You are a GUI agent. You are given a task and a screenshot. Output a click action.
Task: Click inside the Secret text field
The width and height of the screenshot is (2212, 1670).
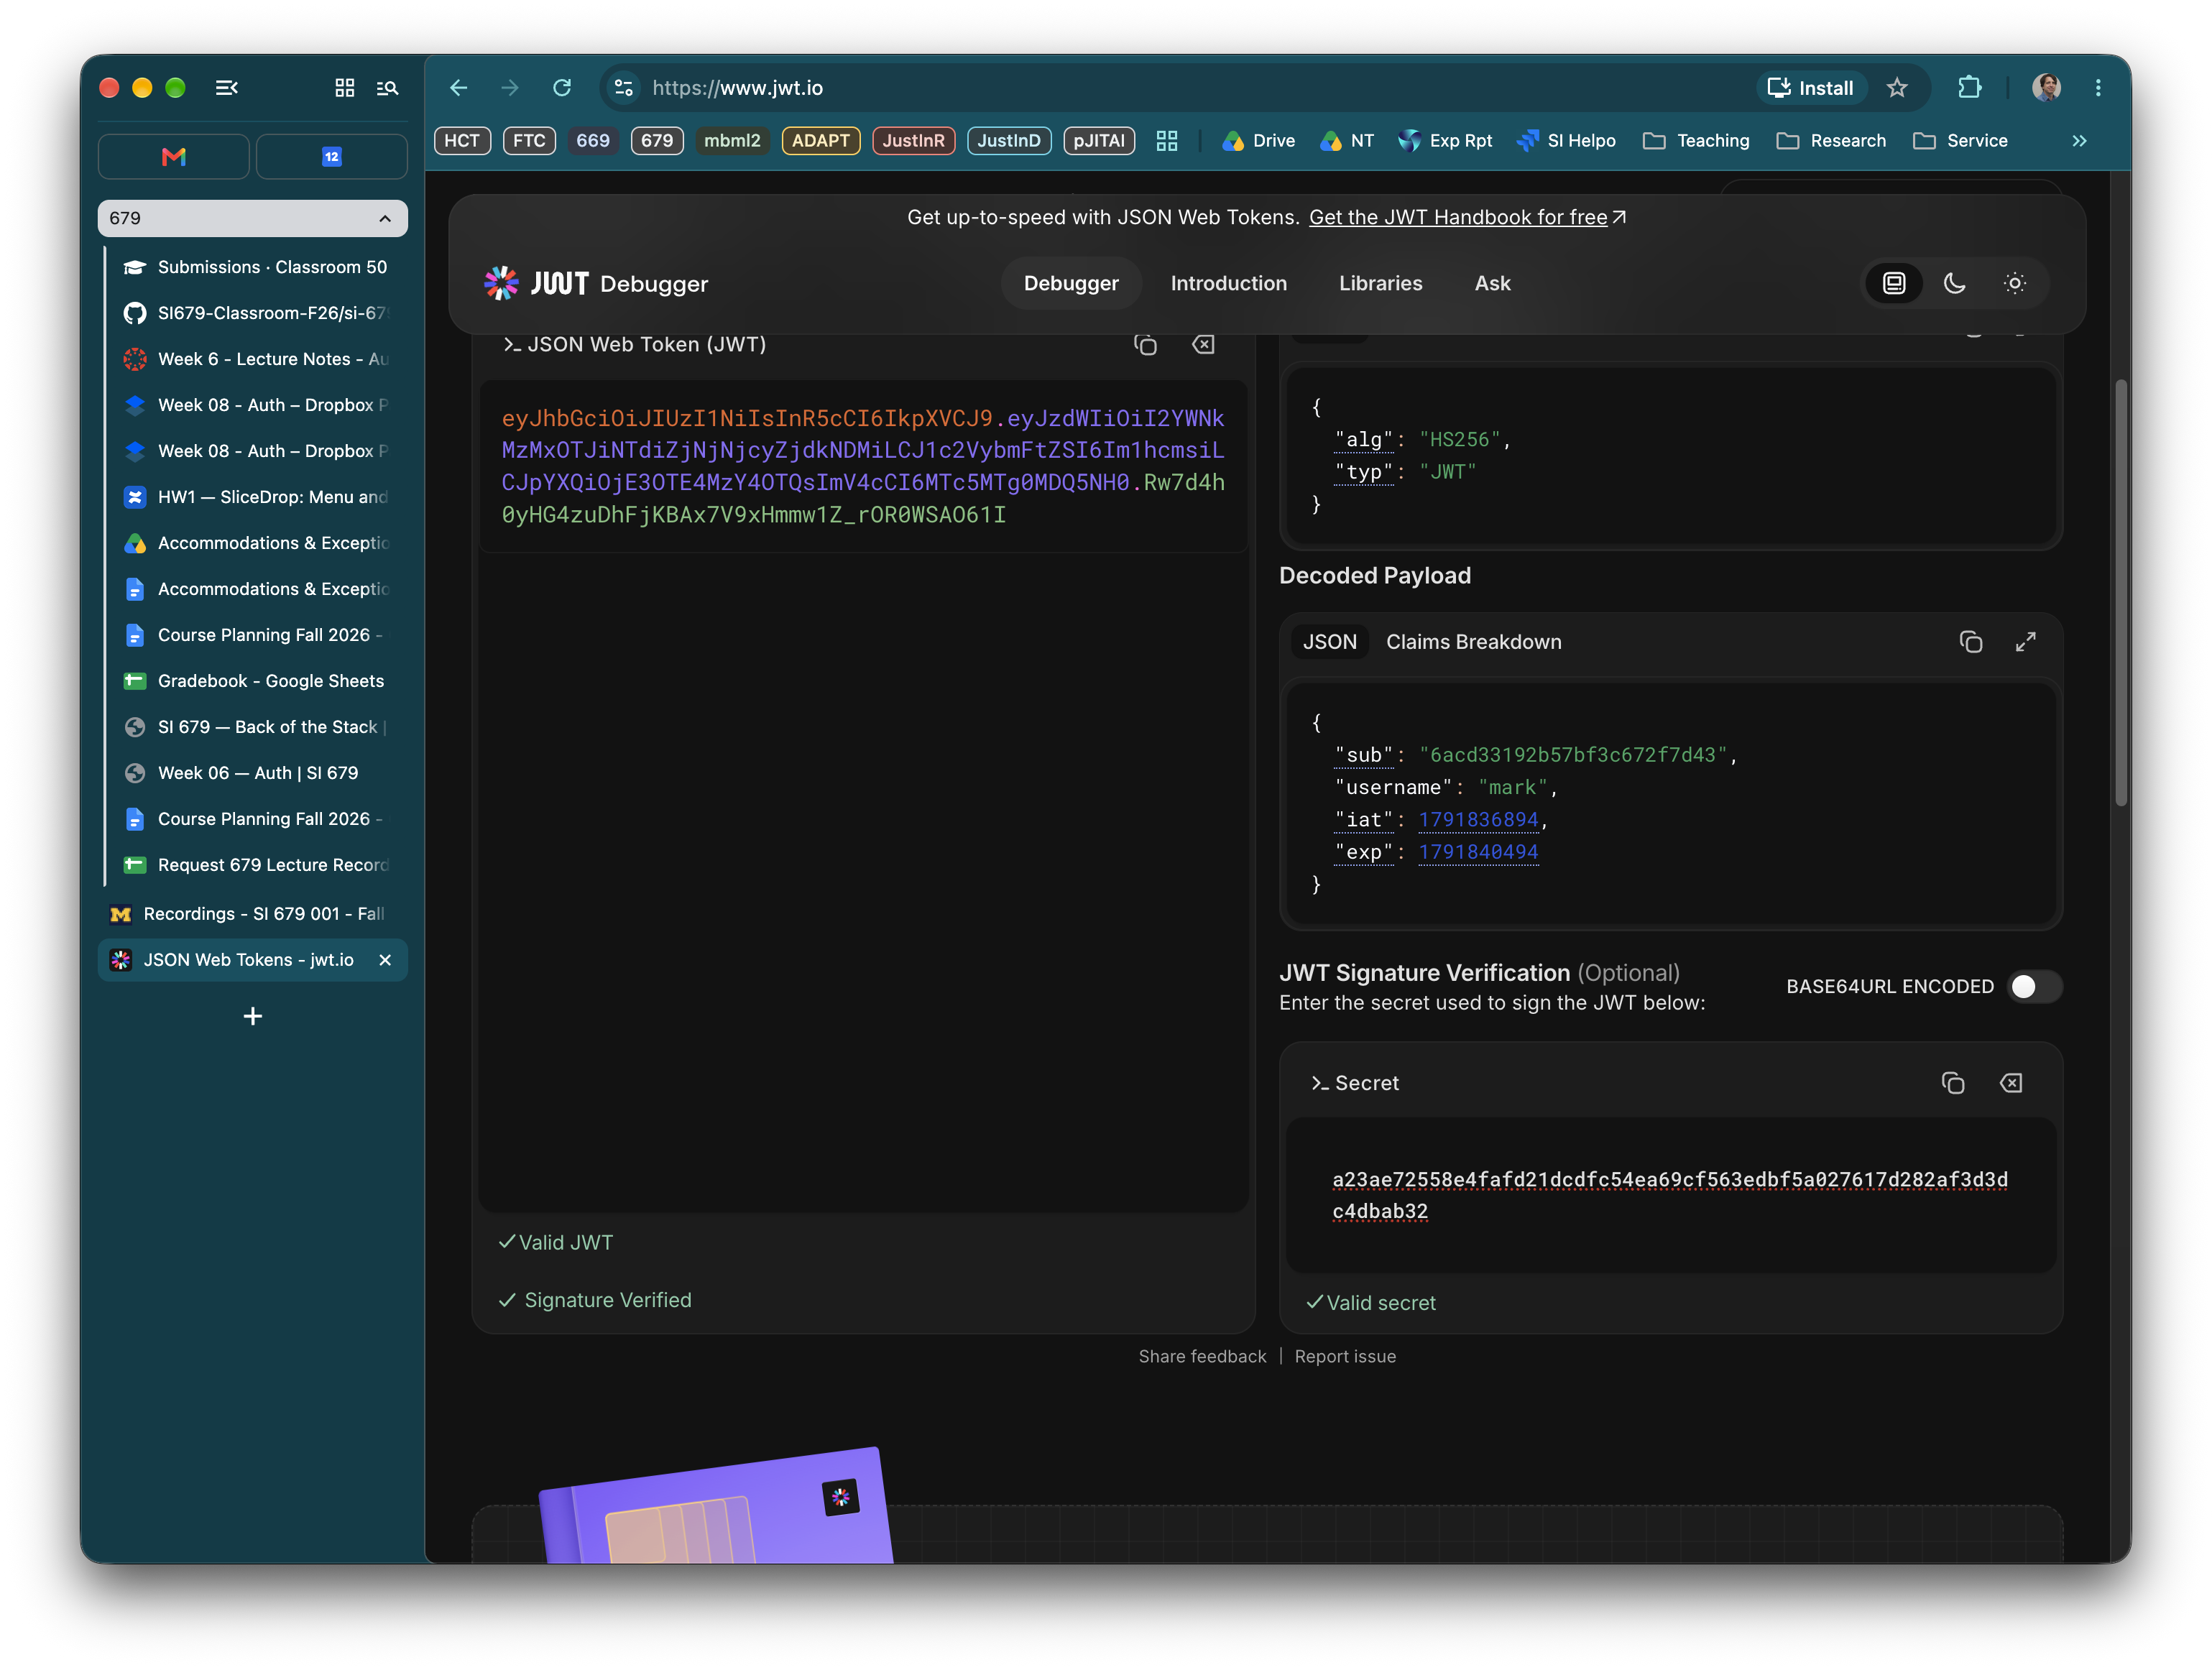point(1670,1196)
